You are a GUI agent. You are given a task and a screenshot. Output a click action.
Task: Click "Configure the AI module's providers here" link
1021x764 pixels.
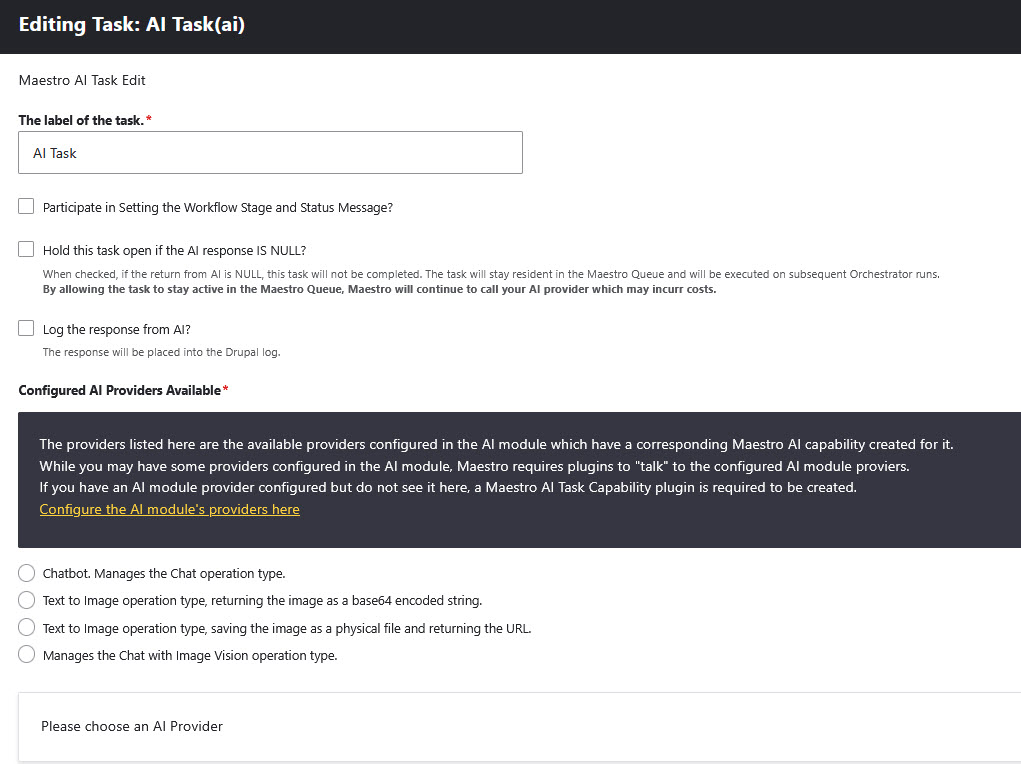point(169,509)
